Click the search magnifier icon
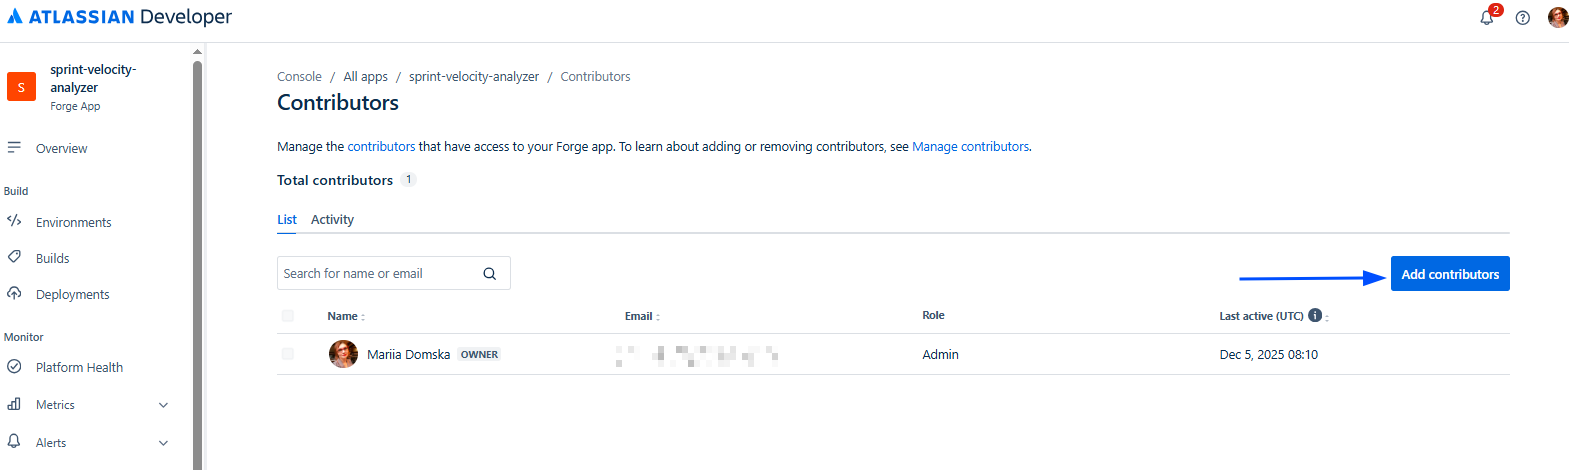Screen dimensions: 1569x470 click(490, 274)
